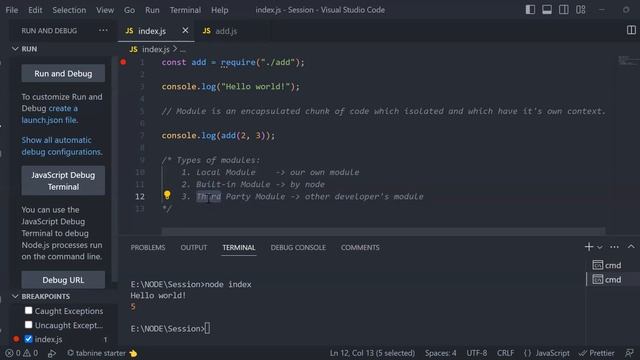Open the View menu

(105, 10)
